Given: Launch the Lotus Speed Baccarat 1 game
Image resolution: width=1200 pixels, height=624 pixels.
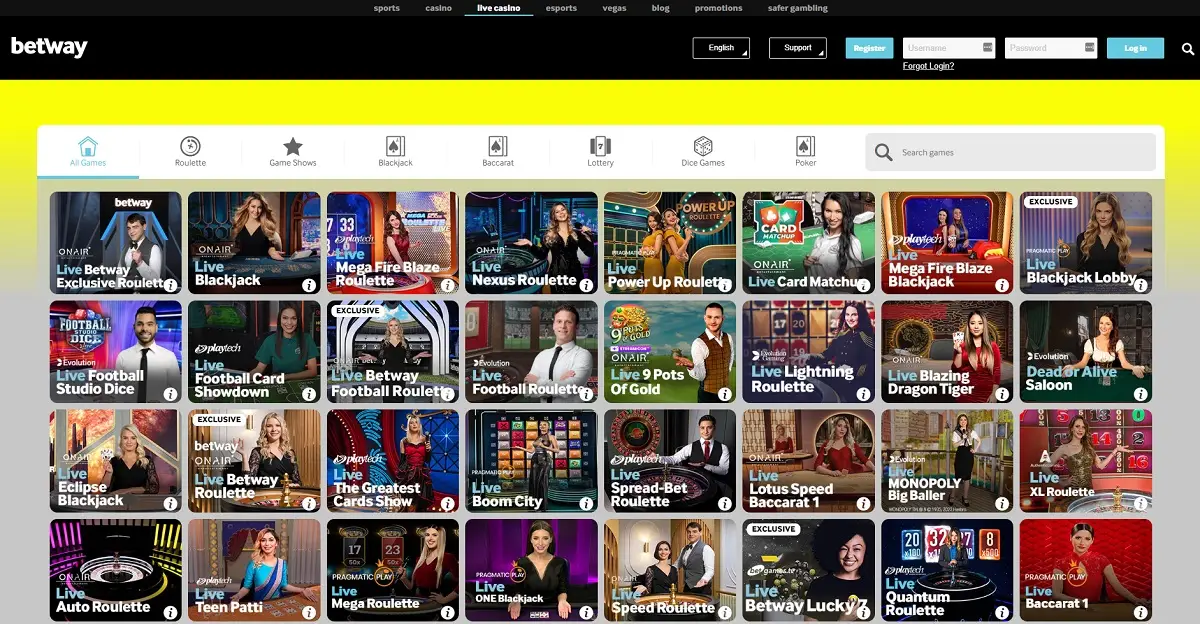Looking at the screenshot, I should pyautogui.click(x=808, y=460).
